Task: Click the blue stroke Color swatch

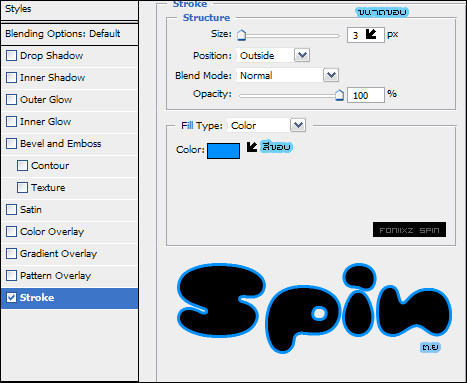Action: (x=223, y=151)
